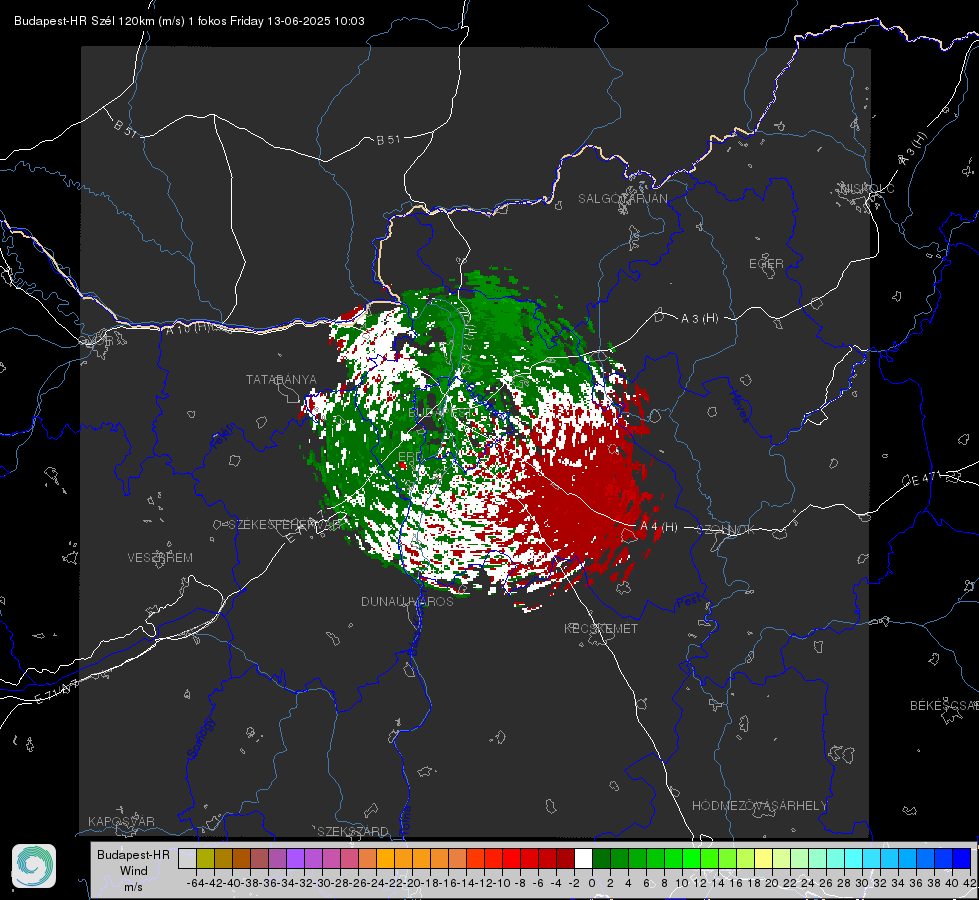
Task: Click the '-20' legend value
Action: [x=413, y=883]
